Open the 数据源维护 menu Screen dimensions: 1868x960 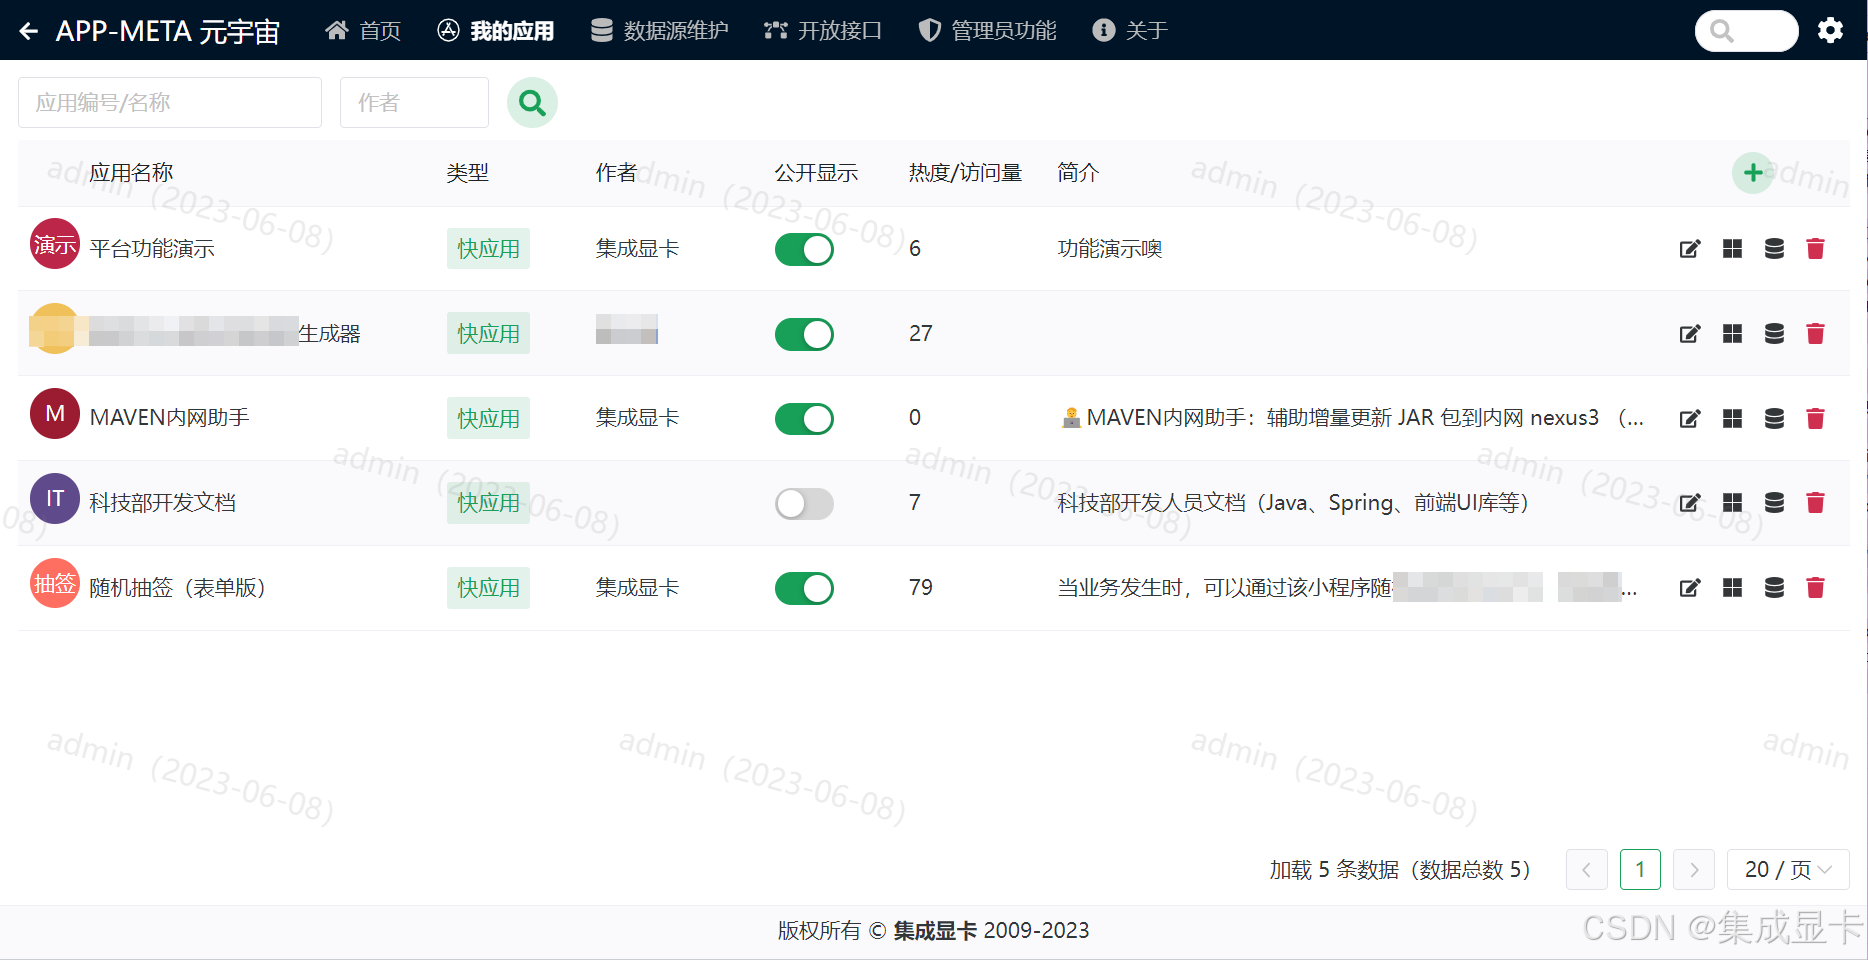[x=659, y=31]
